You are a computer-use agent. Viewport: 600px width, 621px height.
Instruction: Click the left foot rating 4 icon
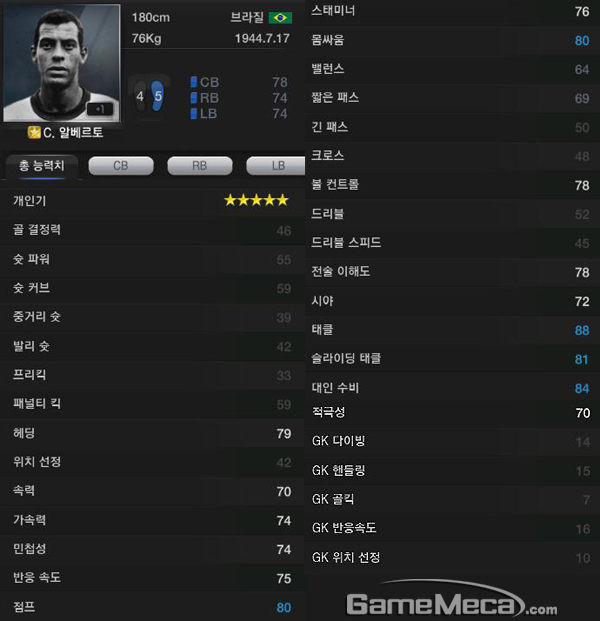(140, 96)
